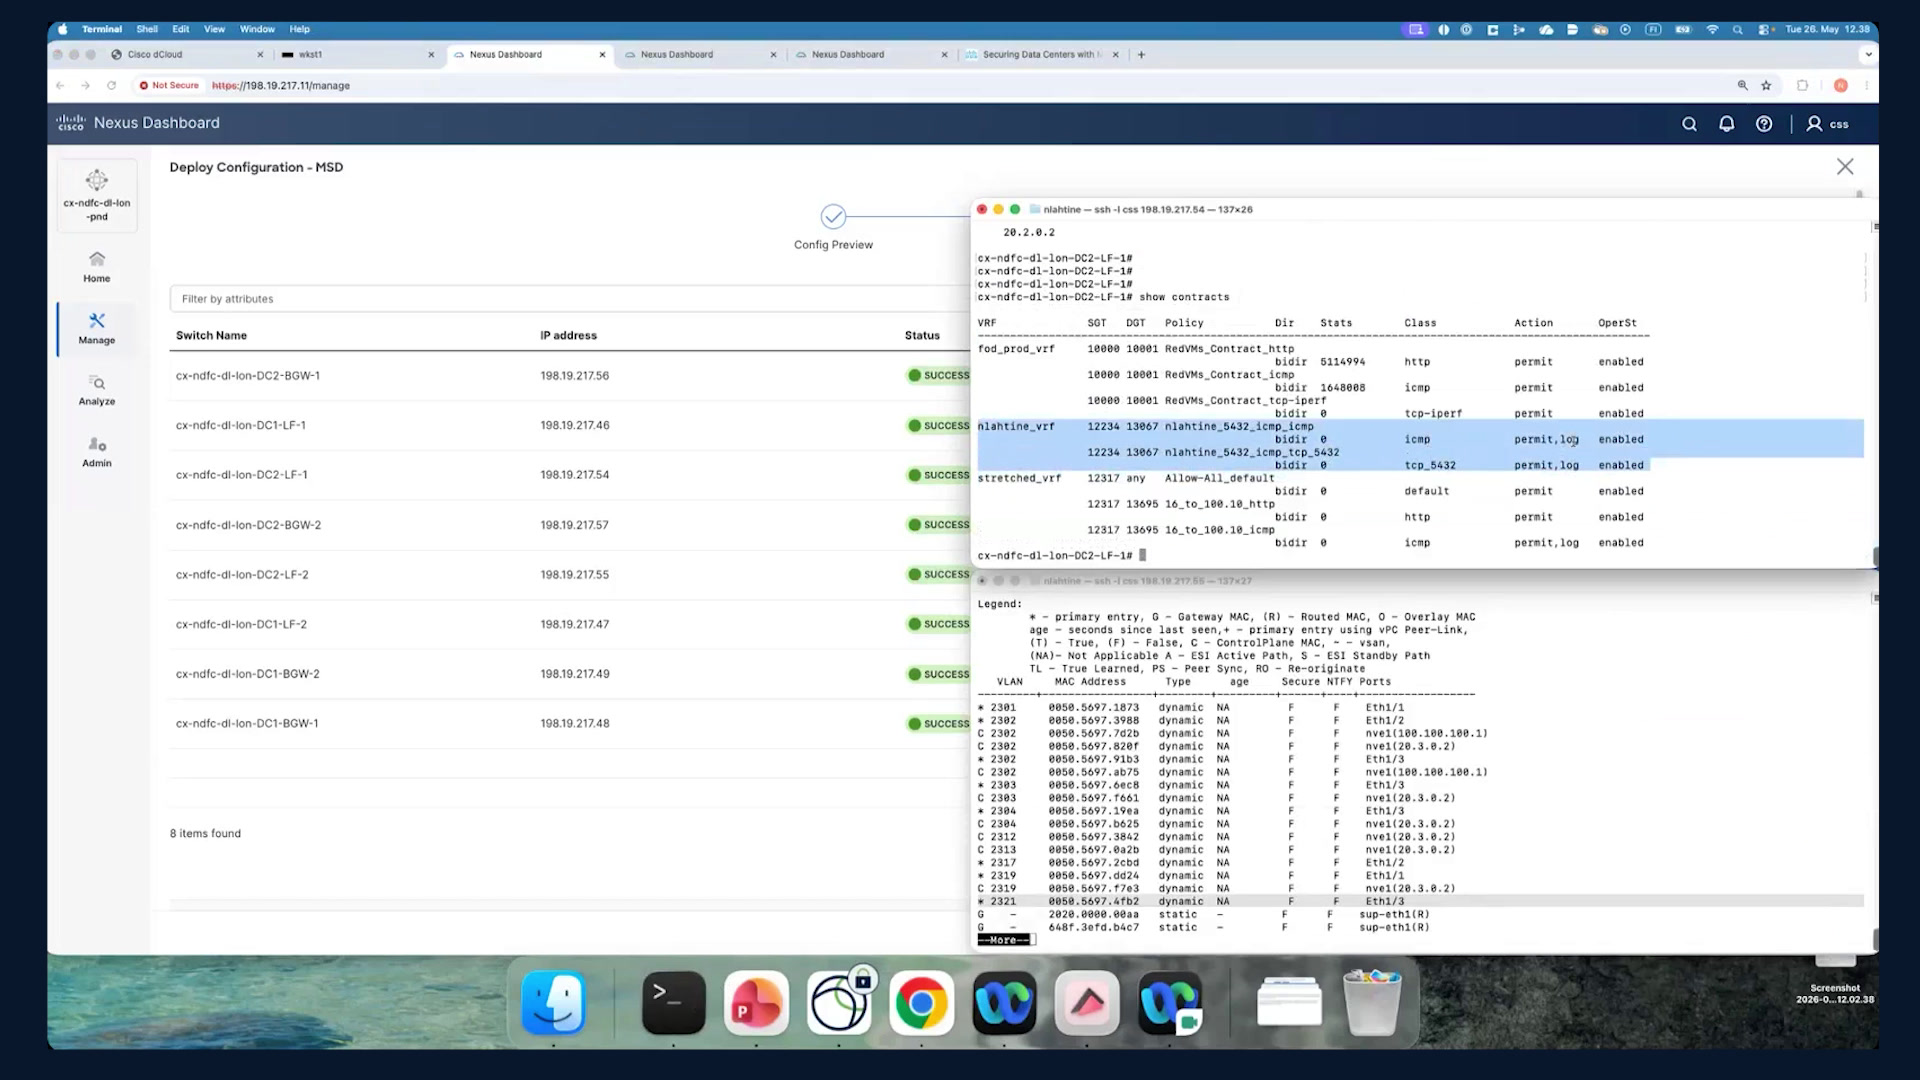This screenshot has height=1080, width=1920.
Task: Open the Analyze sidebar section
Action: 97,390
